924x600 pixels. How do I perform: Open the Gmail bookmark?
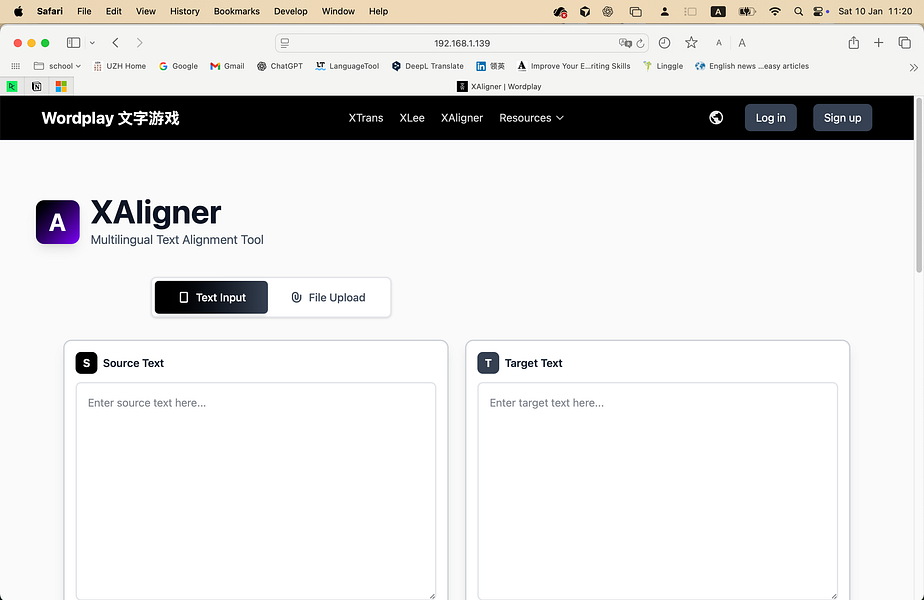coord(227,66)
